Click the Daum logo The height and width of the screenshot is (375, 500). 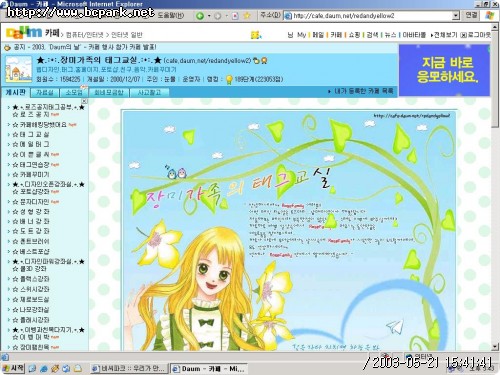tap(24, 32)
